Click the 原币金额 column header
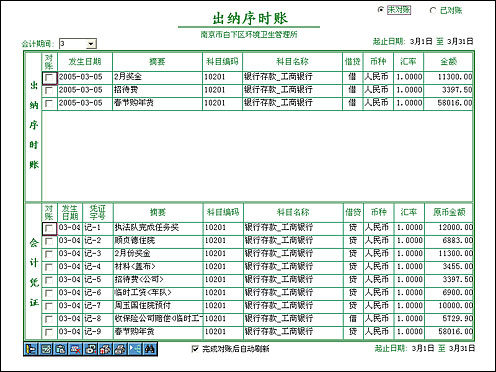 click(x=449, y=212)
